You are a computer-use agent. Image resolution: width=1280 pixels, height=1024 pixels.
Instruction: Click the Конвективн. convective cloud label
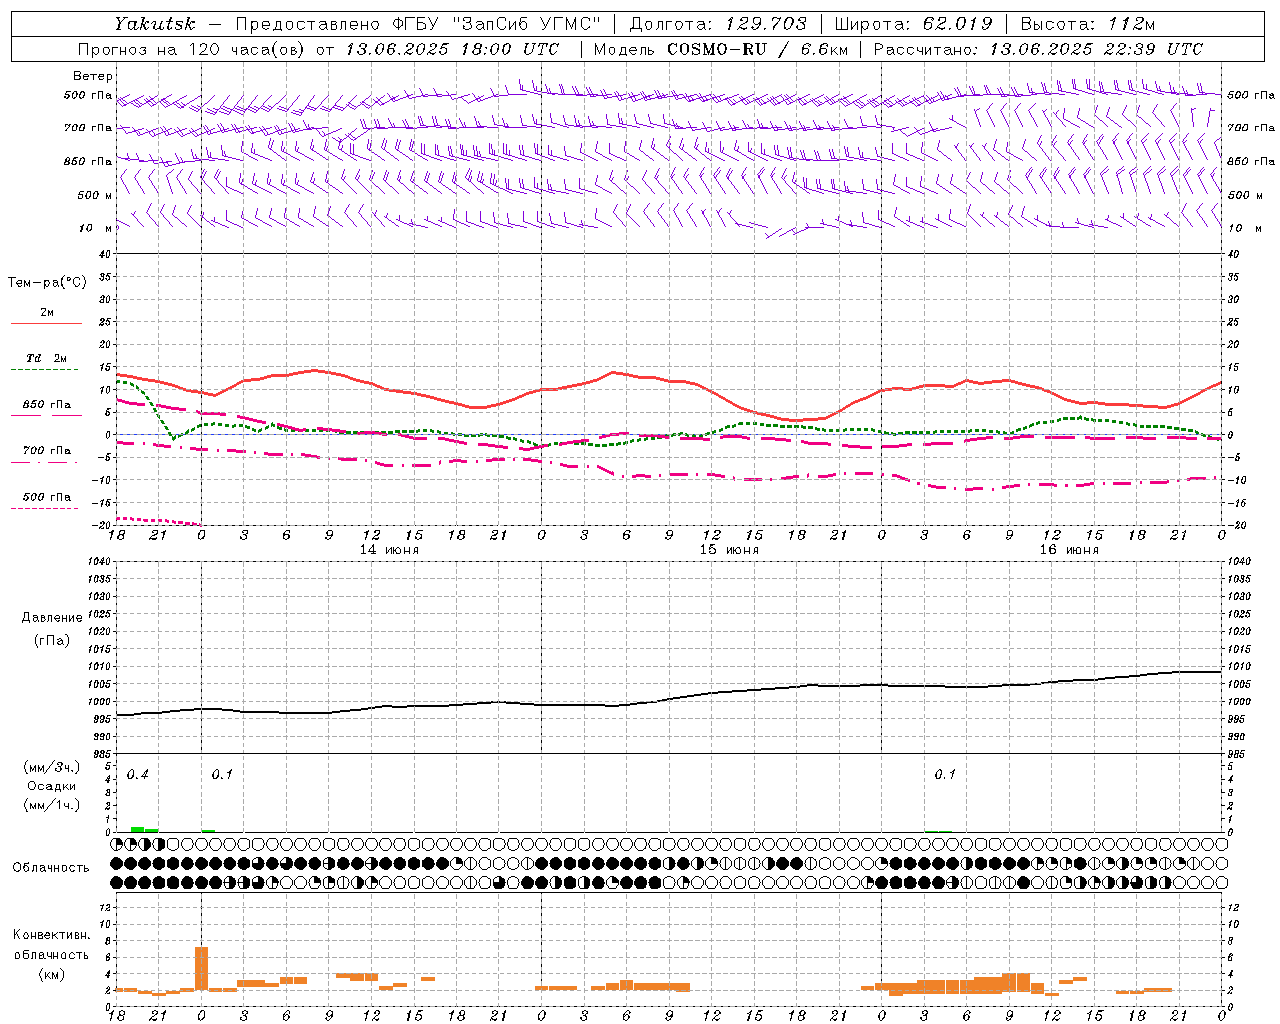tap(51, 935)
